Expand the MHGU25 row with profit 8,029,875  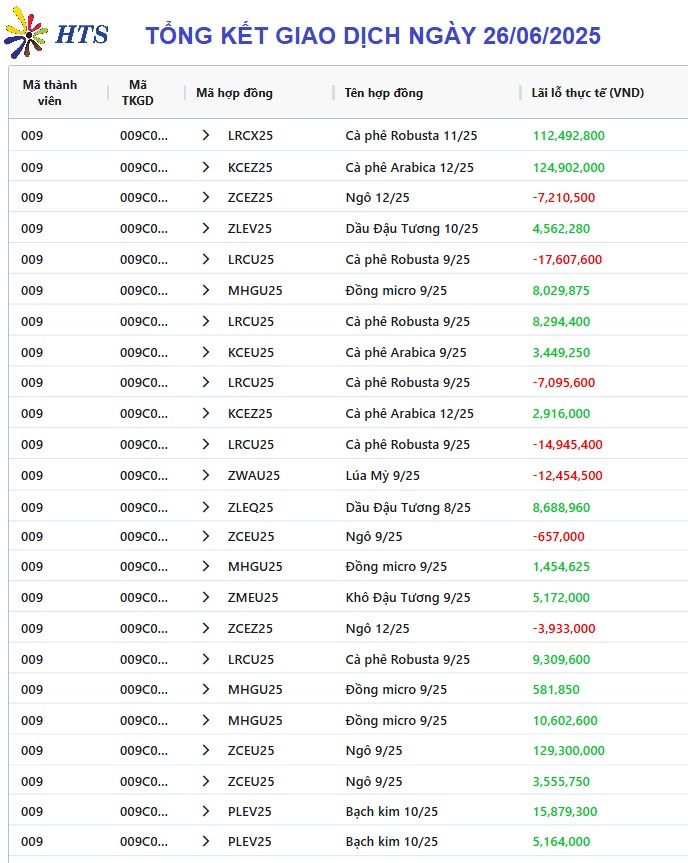click(206, 290)
